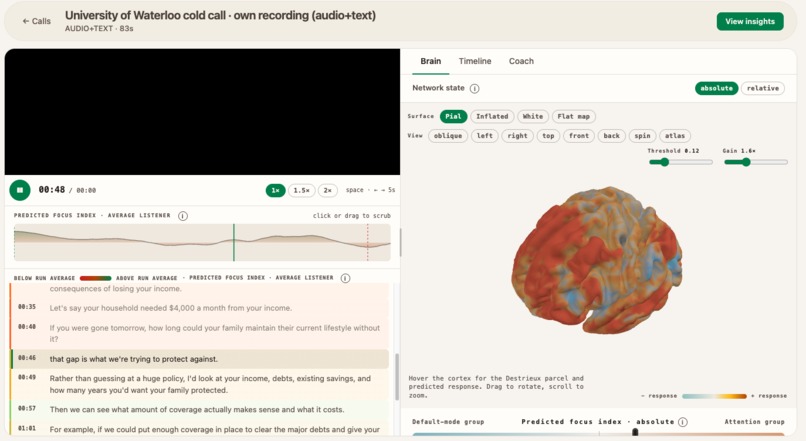
Task: Choose the White surface
Action: pyautogui.click(x=533, y=117)
